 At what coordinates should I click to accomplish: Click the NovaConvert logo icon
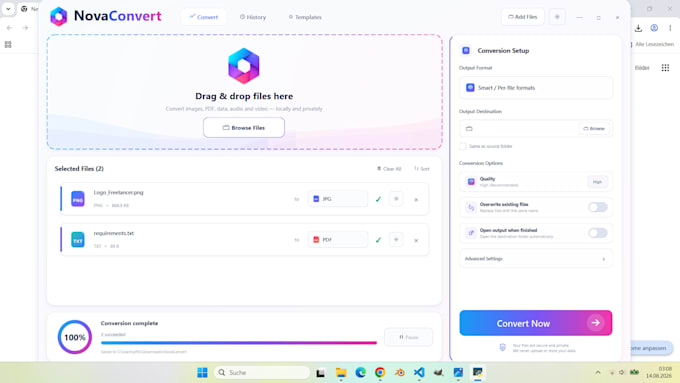pyautogui.click(x=59, y=16)
